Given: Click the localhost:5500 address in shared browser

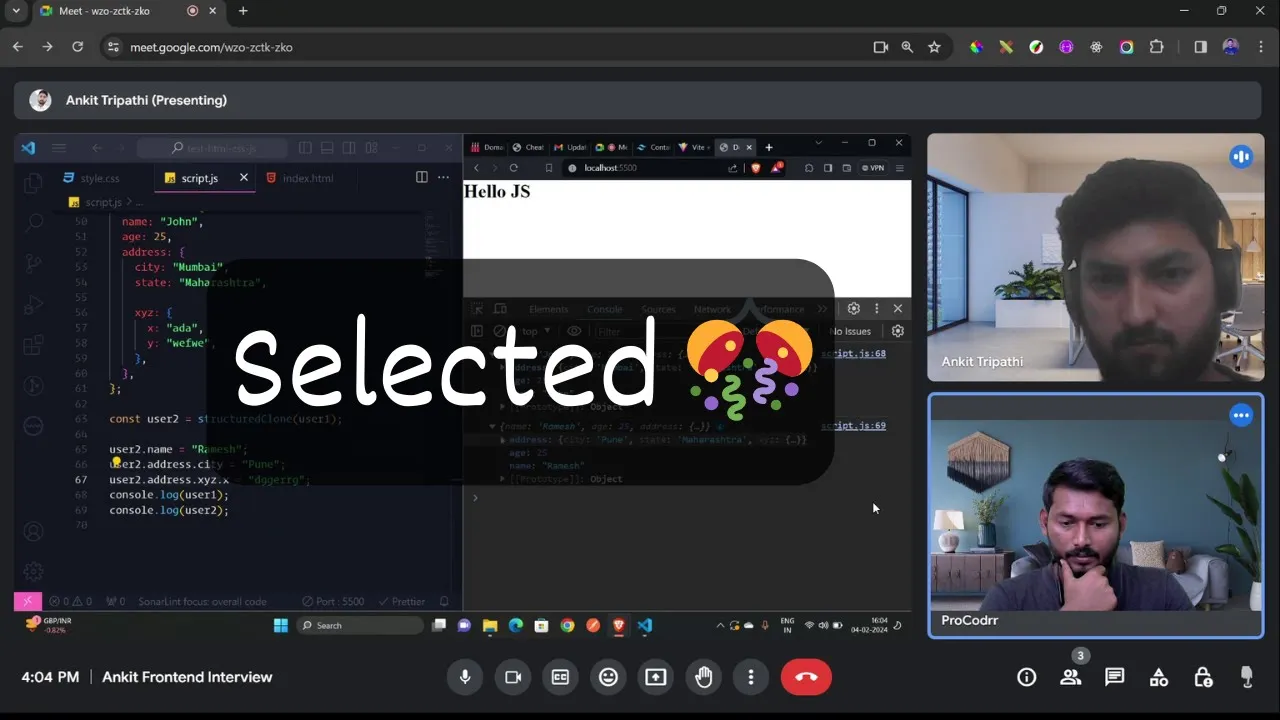Looking at the screenshot, I should pyautogui.click(x=610, y=168).
